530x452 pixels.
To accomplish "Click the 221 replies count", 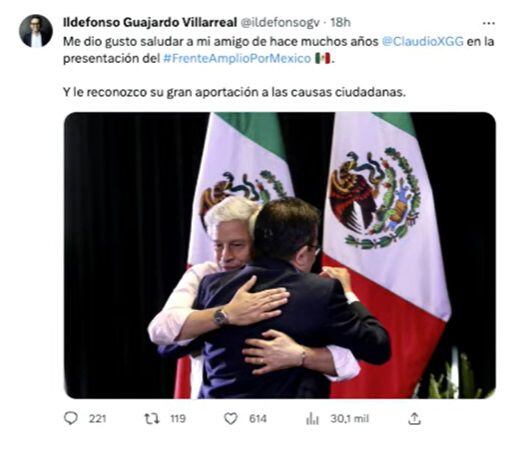I will (x=97, y=419).
